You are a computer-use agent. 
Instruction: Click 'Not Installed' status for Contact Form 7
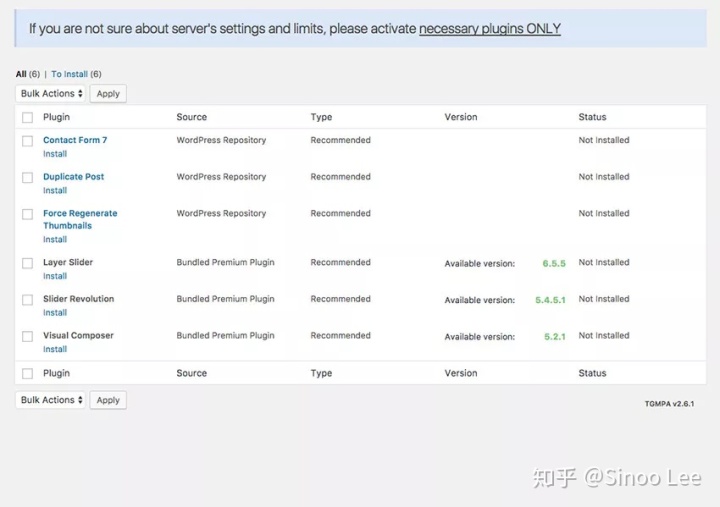[604, 140]
